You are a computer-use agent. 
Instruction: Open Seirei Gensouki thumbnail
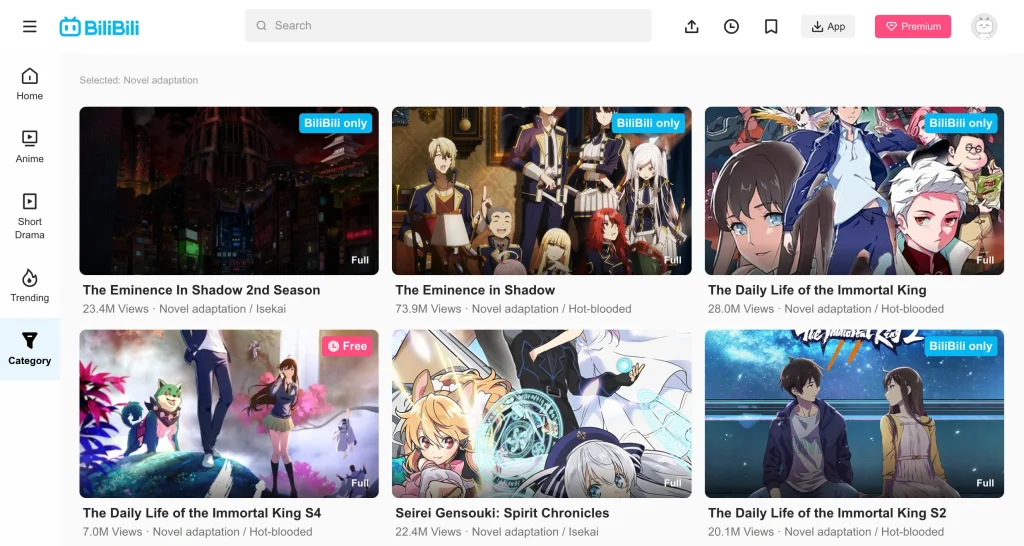(x=541, y=413)
